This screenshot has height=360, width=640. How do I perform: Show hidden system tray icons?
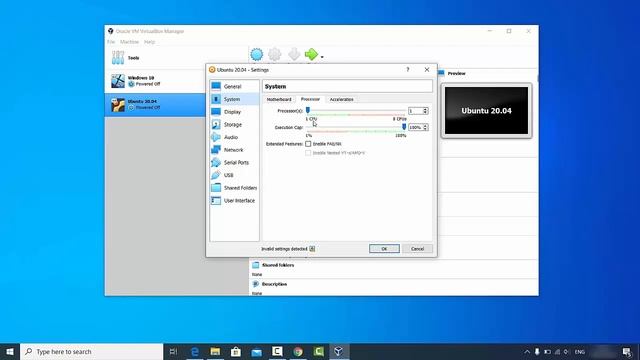(x=527, y=351)
